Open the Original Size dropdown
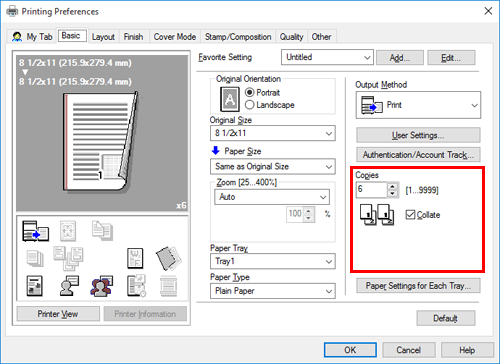500x364 pixels. coord(273,133)
